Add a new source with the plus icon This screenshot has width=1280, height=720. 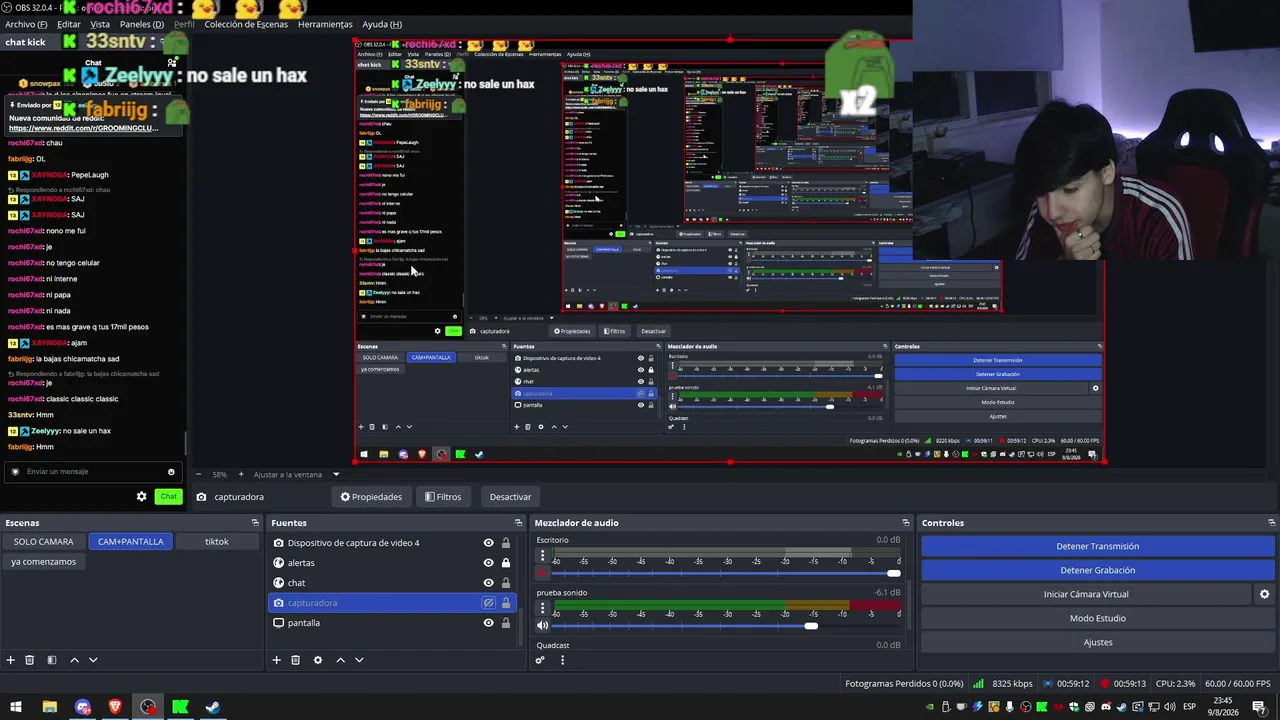click(277, 660)
